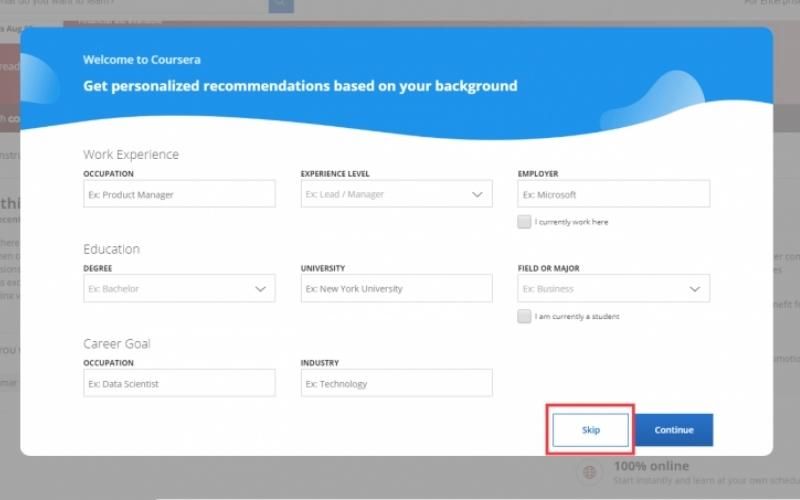Click the University input field
Viewport: 800px width, 500px height.
click(396, 288)
